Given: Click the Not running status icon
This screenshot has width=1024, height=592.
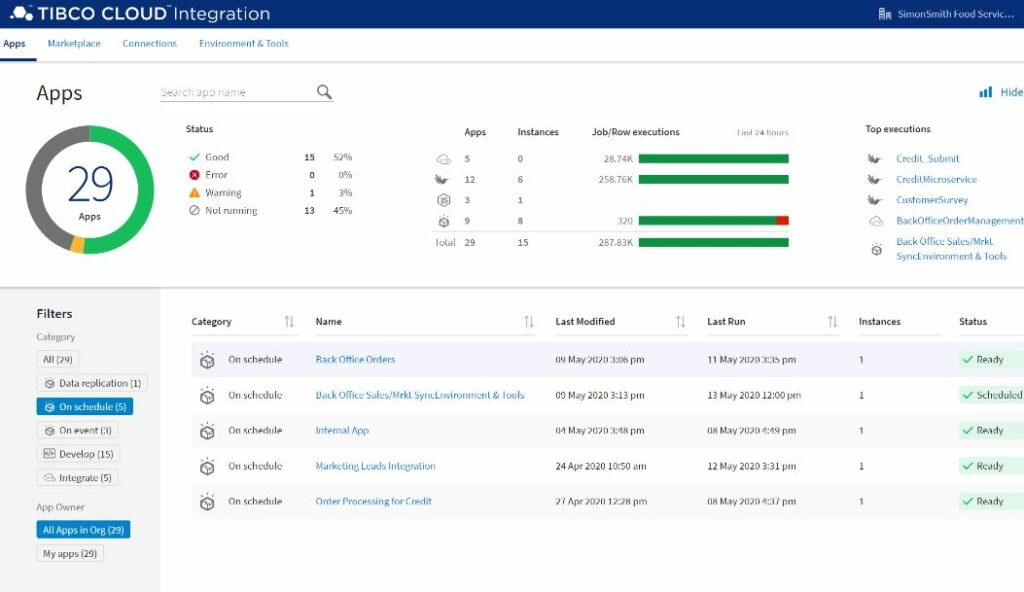Looking at the screenshot, I should pyautogui.click(x=194, y=210).
